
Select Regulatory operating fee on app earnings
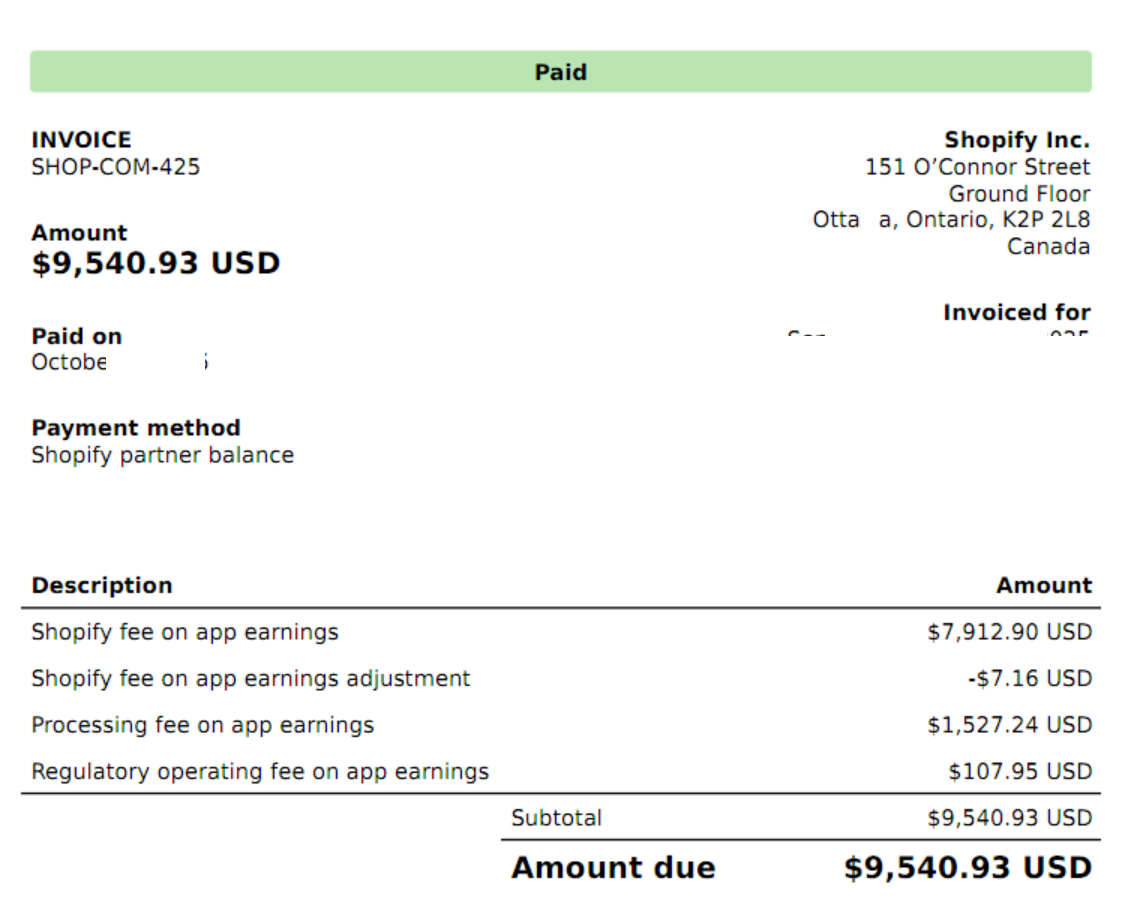260,772
